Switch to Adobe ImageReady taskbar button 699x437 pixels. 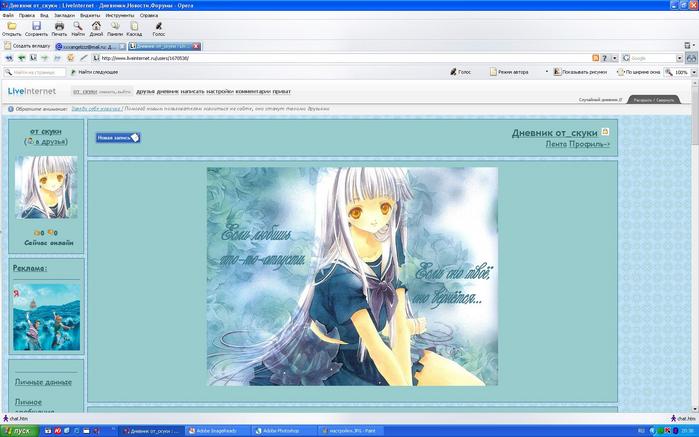click(x=216, y=431)
